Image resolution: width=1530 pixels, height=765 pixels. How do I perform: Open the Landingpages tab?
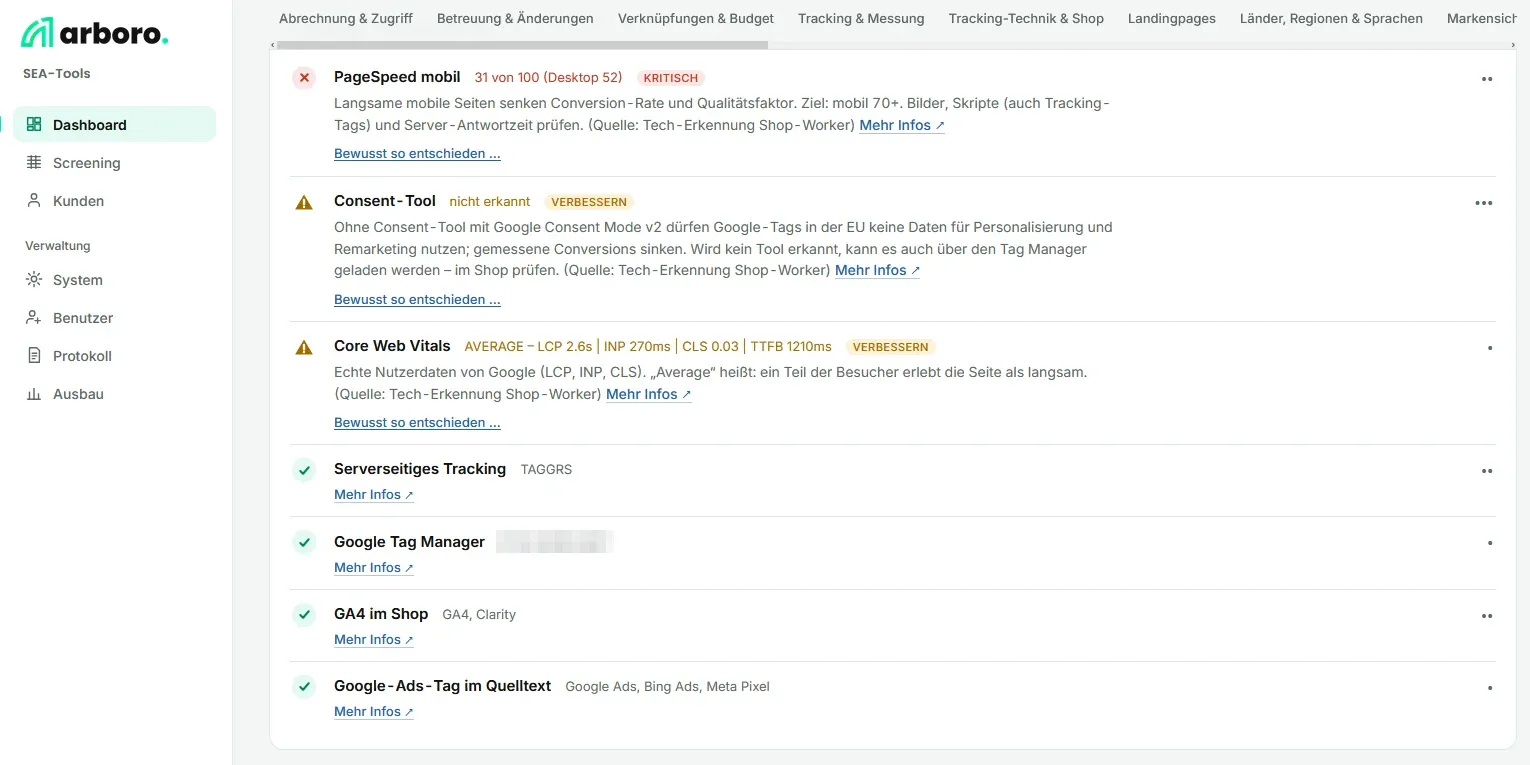coord(1172,18)
